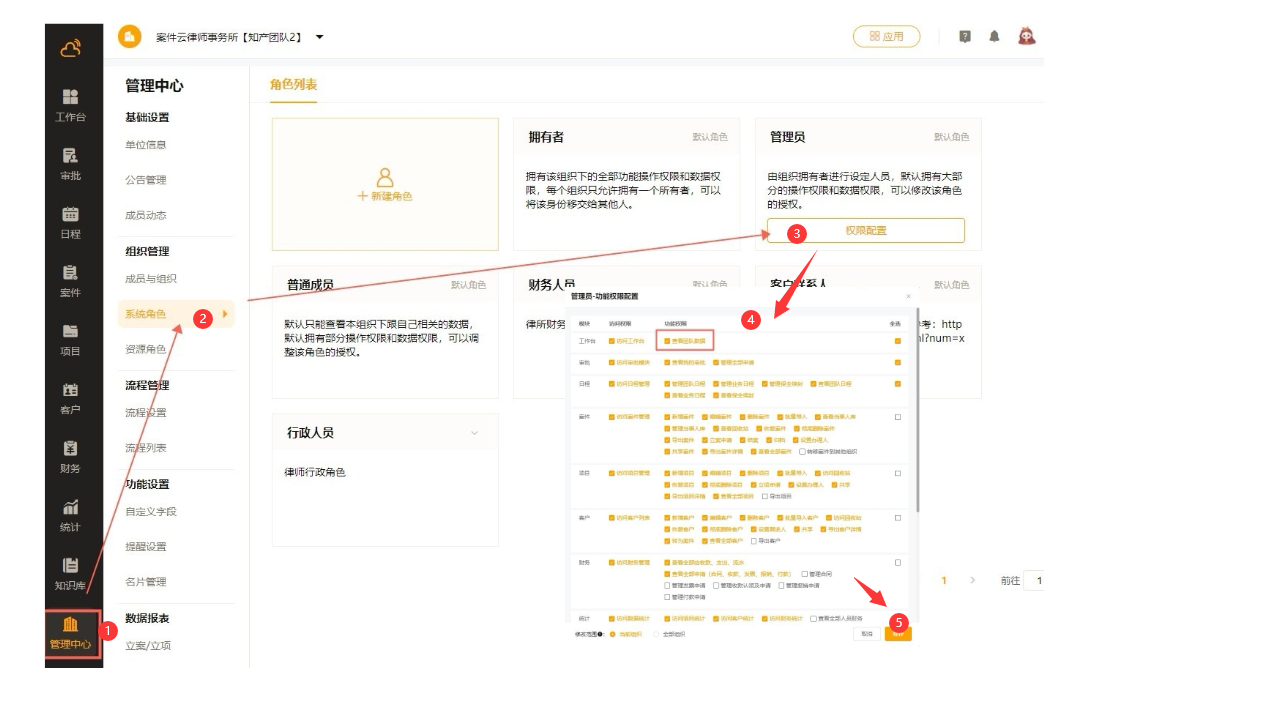Open the 财务 finance sidebar icon
The width and height of the screenshot is (1280, 720).
(70, 456)
